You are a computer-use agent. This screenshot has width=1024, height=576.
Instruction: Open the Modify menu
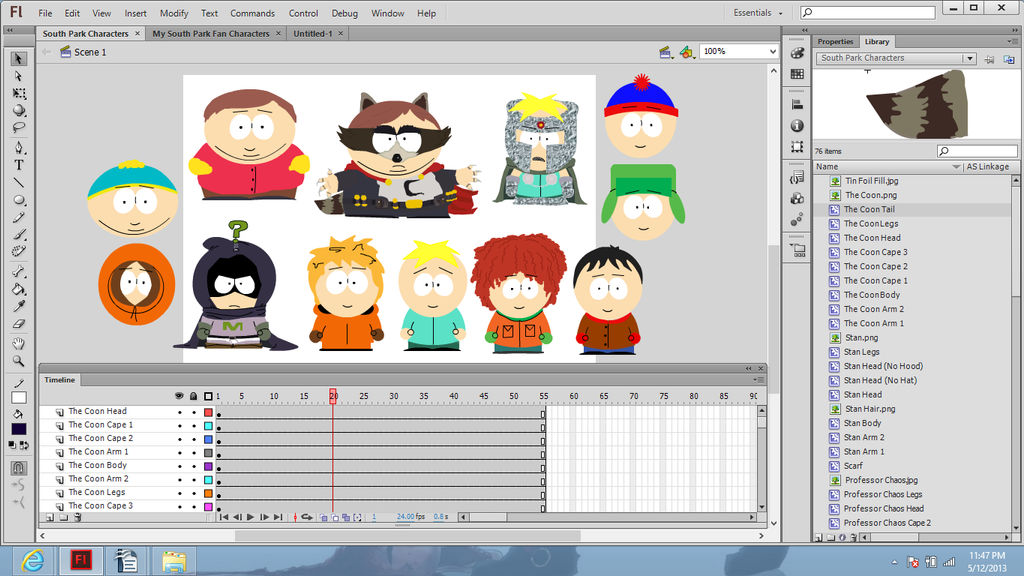(x=174, y=13)
